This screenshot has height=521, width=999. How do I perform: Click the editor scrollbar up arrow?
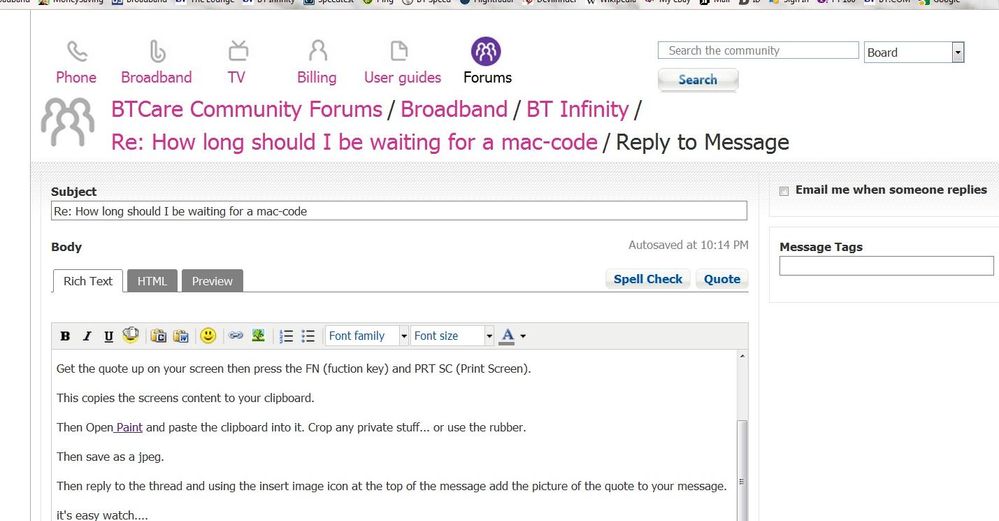[742, 356]
